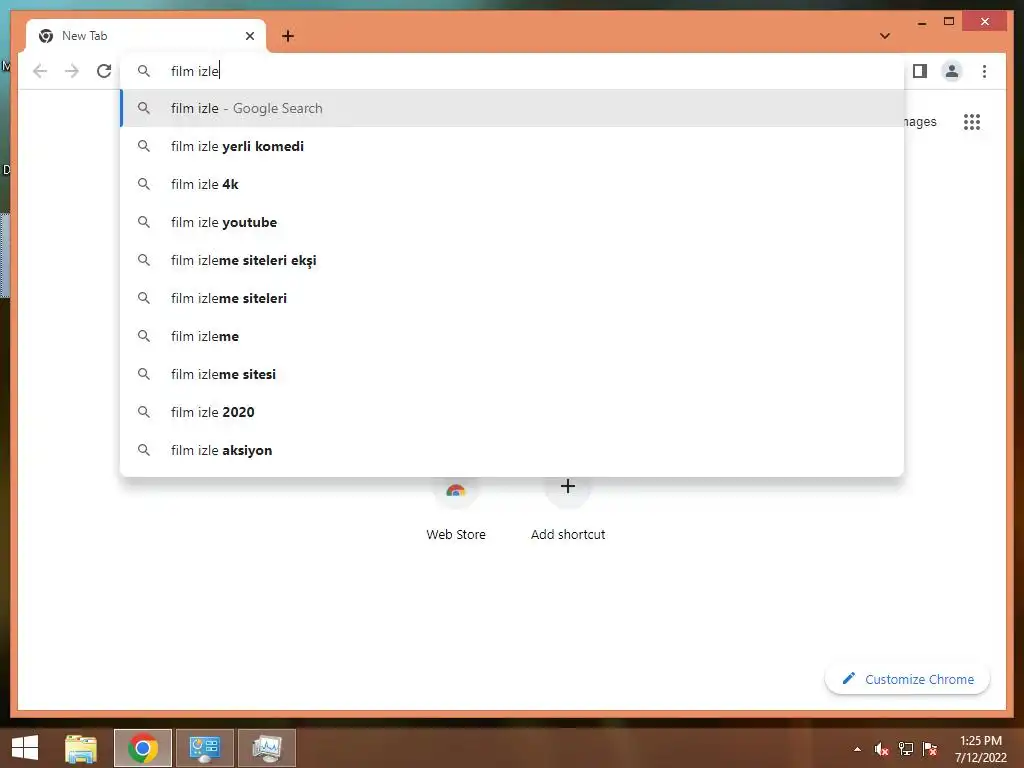Click the Customize Chrome button
Screen dimensions: 1024x768
tap(908, 679)
